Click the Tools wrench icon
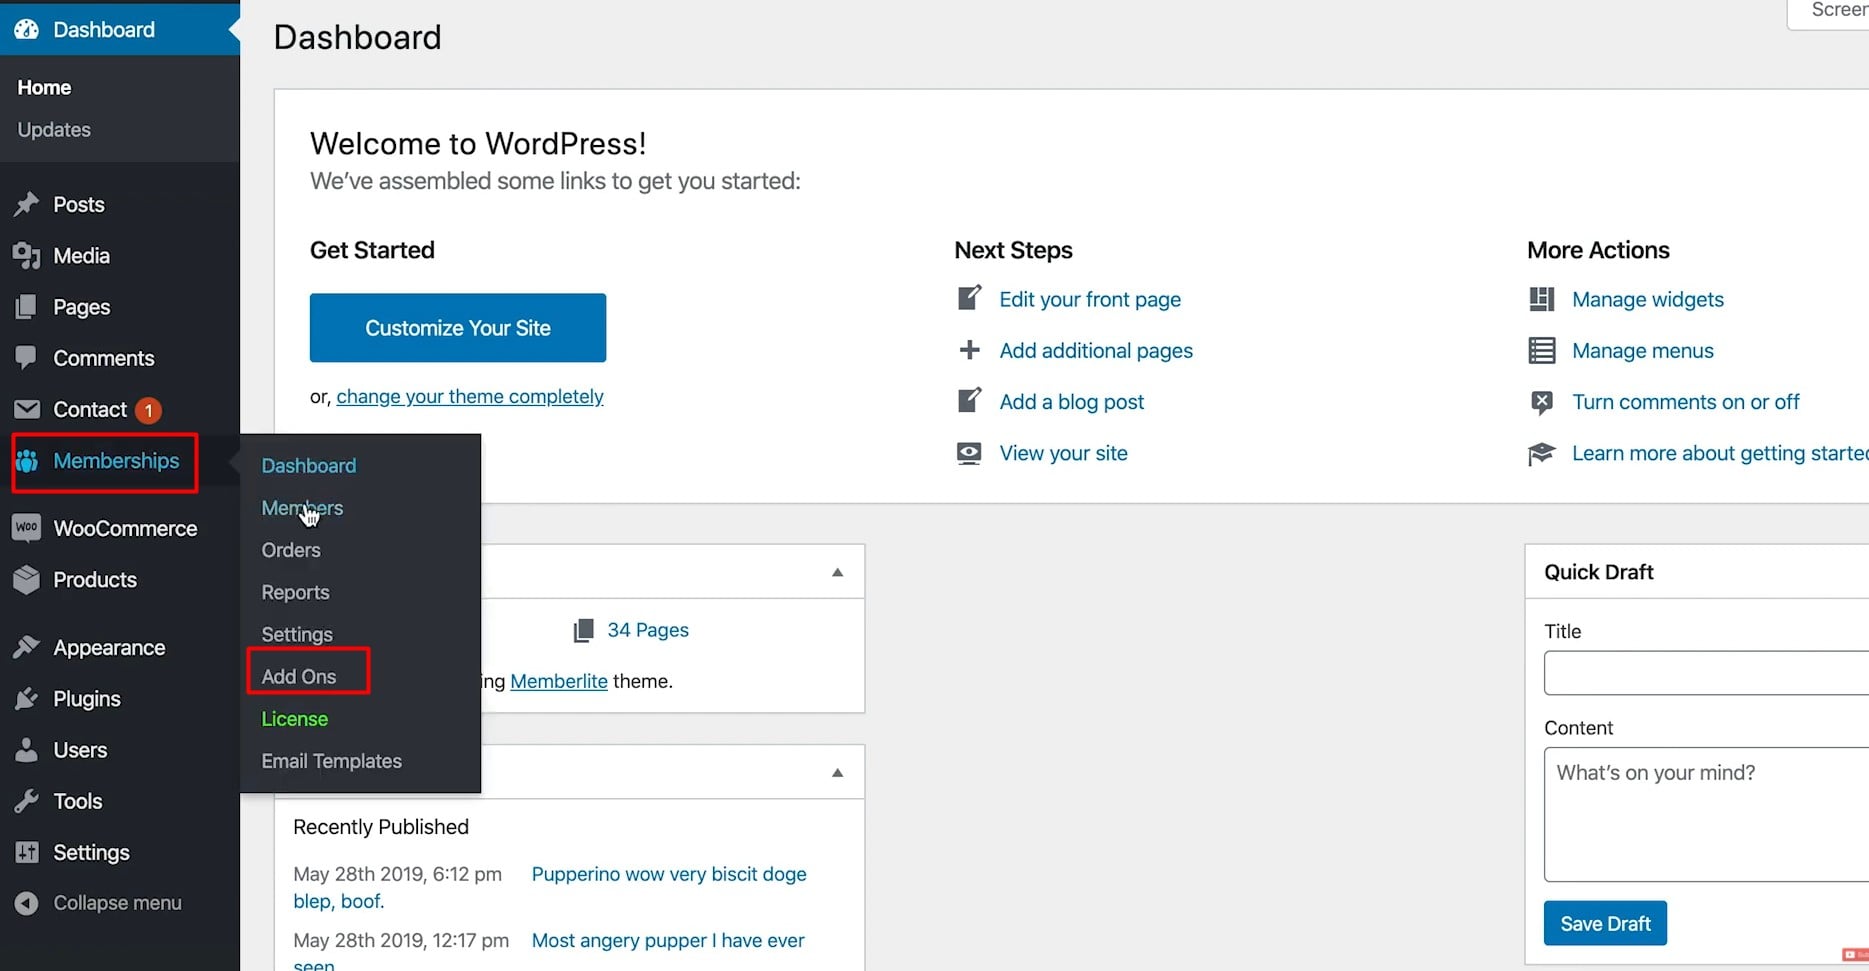Viewport: 1869px width, 971px height. [x=27, y=800]
